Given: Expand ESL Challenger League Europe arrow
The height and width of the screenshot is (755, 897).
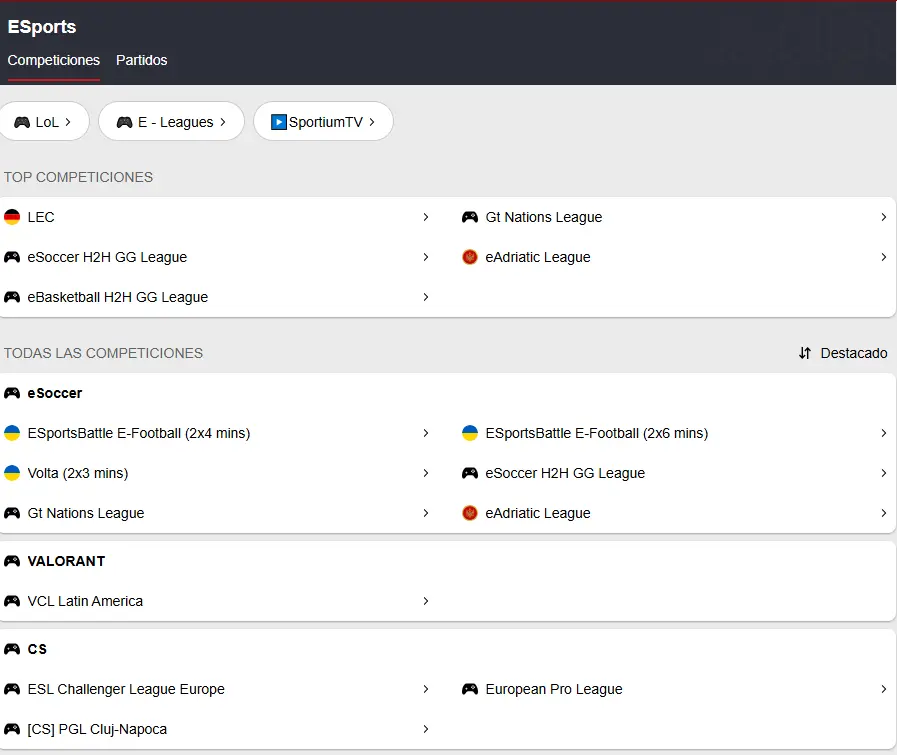Looking at the screenshot, I should [x=425, y=689].
